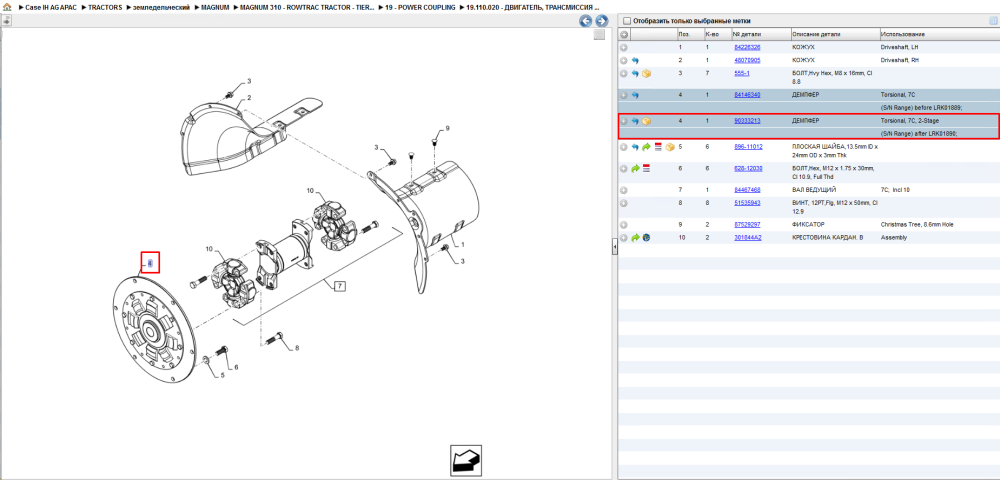Click the 'Описание детали' column header
The width and height of the screenshot is (1000, 480).
pos(816,34)
